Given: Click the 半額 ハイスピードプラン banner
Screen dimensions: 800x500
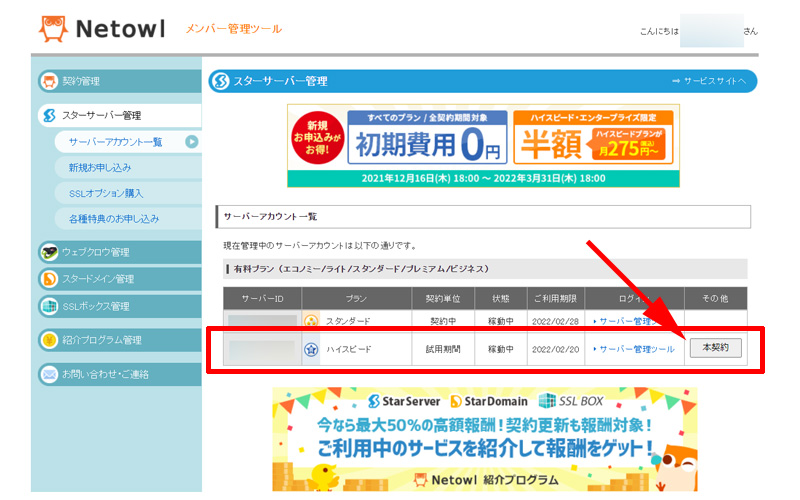Looking at the screenshot, I should (x=593, y=137).
